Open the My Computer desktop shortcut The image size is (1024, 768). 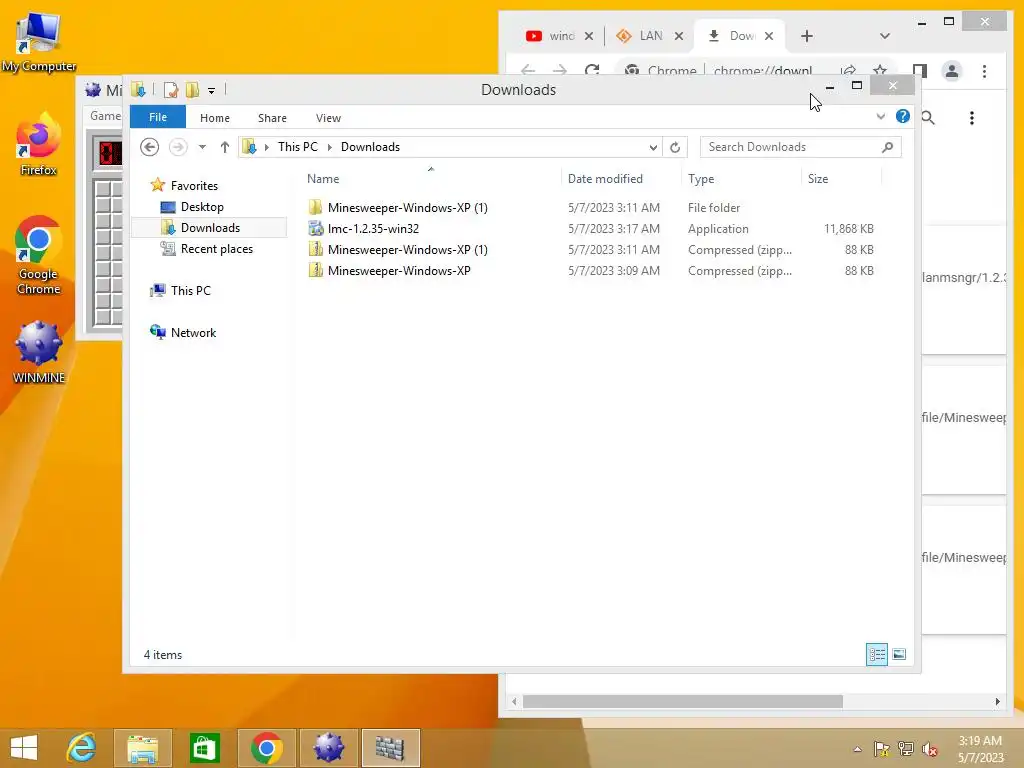point(39,42)
